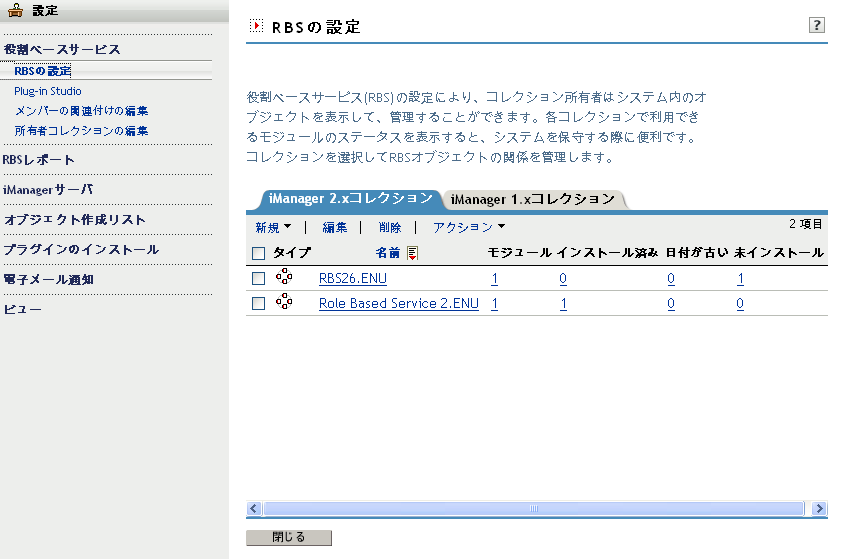The height and width of the screenshot is (559, 843).
Task: Toggle the select-all checkbox in table header
Action: pos(259,253)
